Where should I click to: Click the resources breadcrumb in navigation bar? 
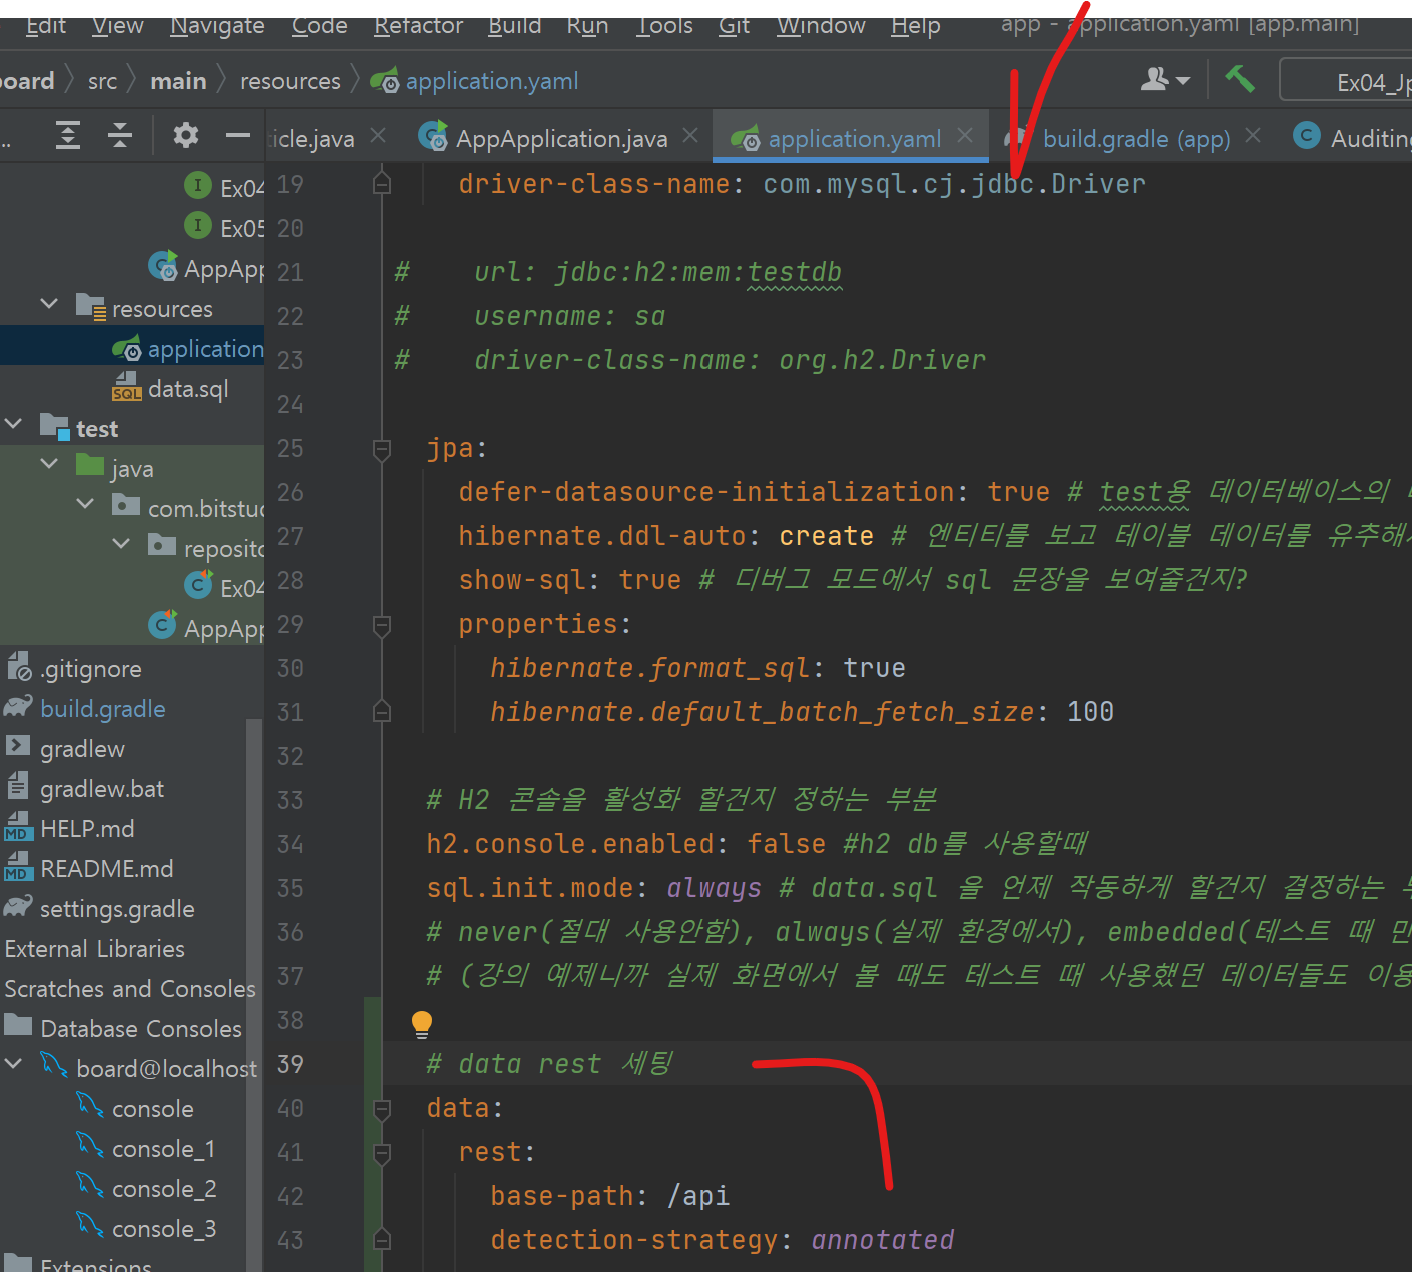pyautogui.click(x=290, y=81)
